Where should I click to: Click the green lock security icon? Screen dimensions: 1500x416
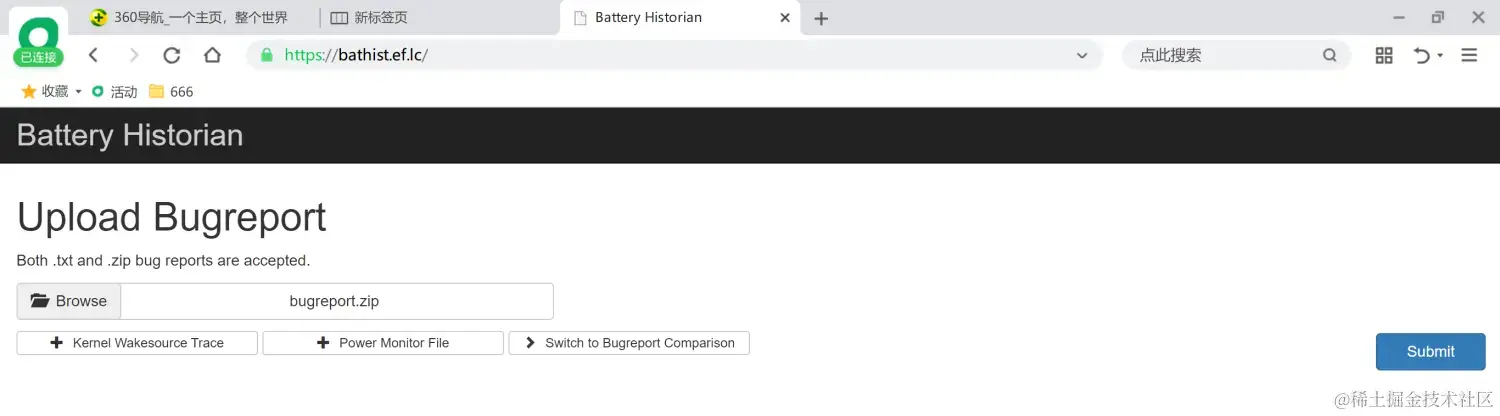(267, 56)
